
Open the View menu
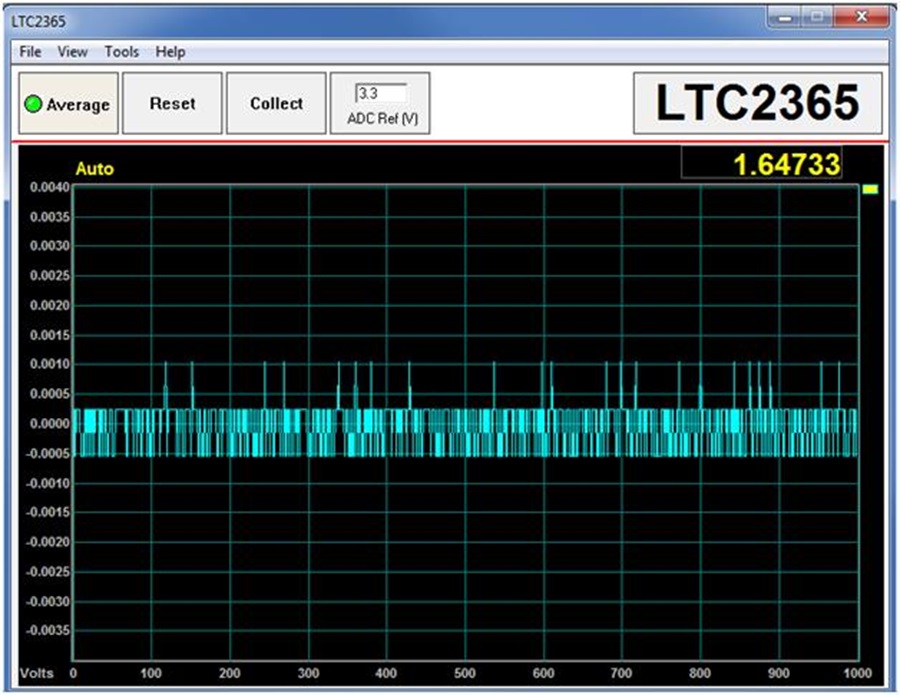point(72,52)
